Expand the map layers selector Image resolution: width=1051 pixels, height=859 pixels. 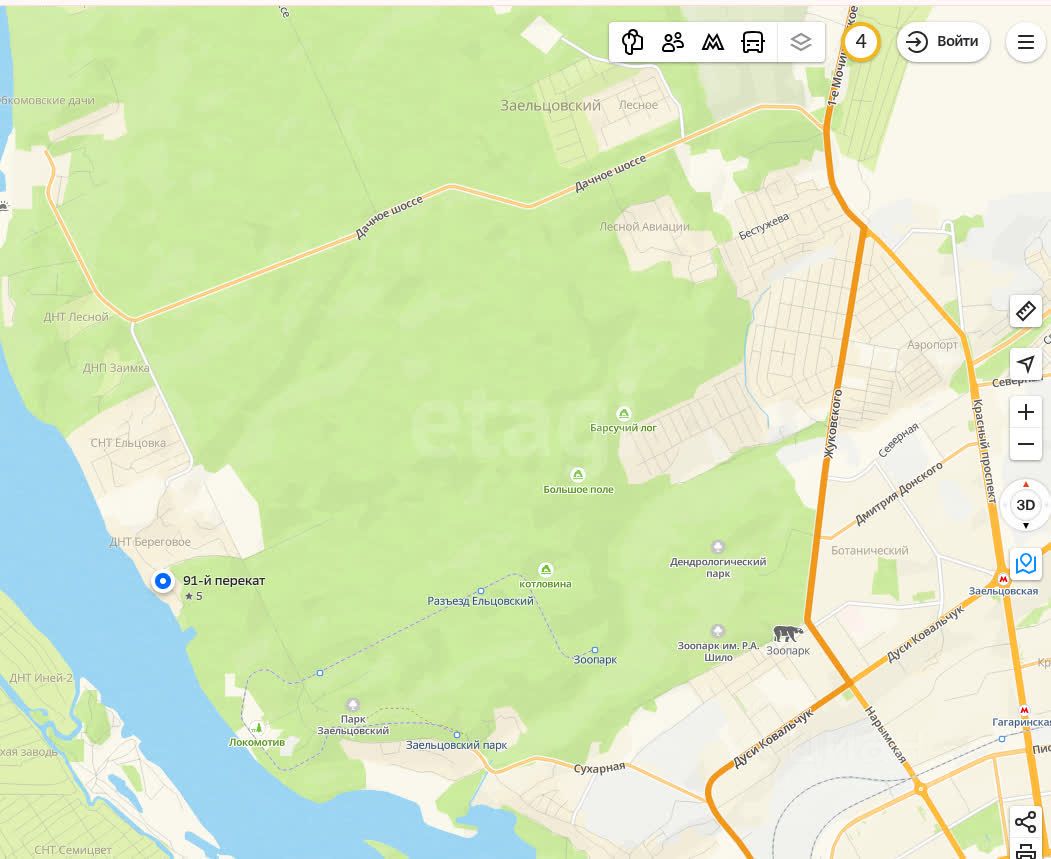[801, 42]
